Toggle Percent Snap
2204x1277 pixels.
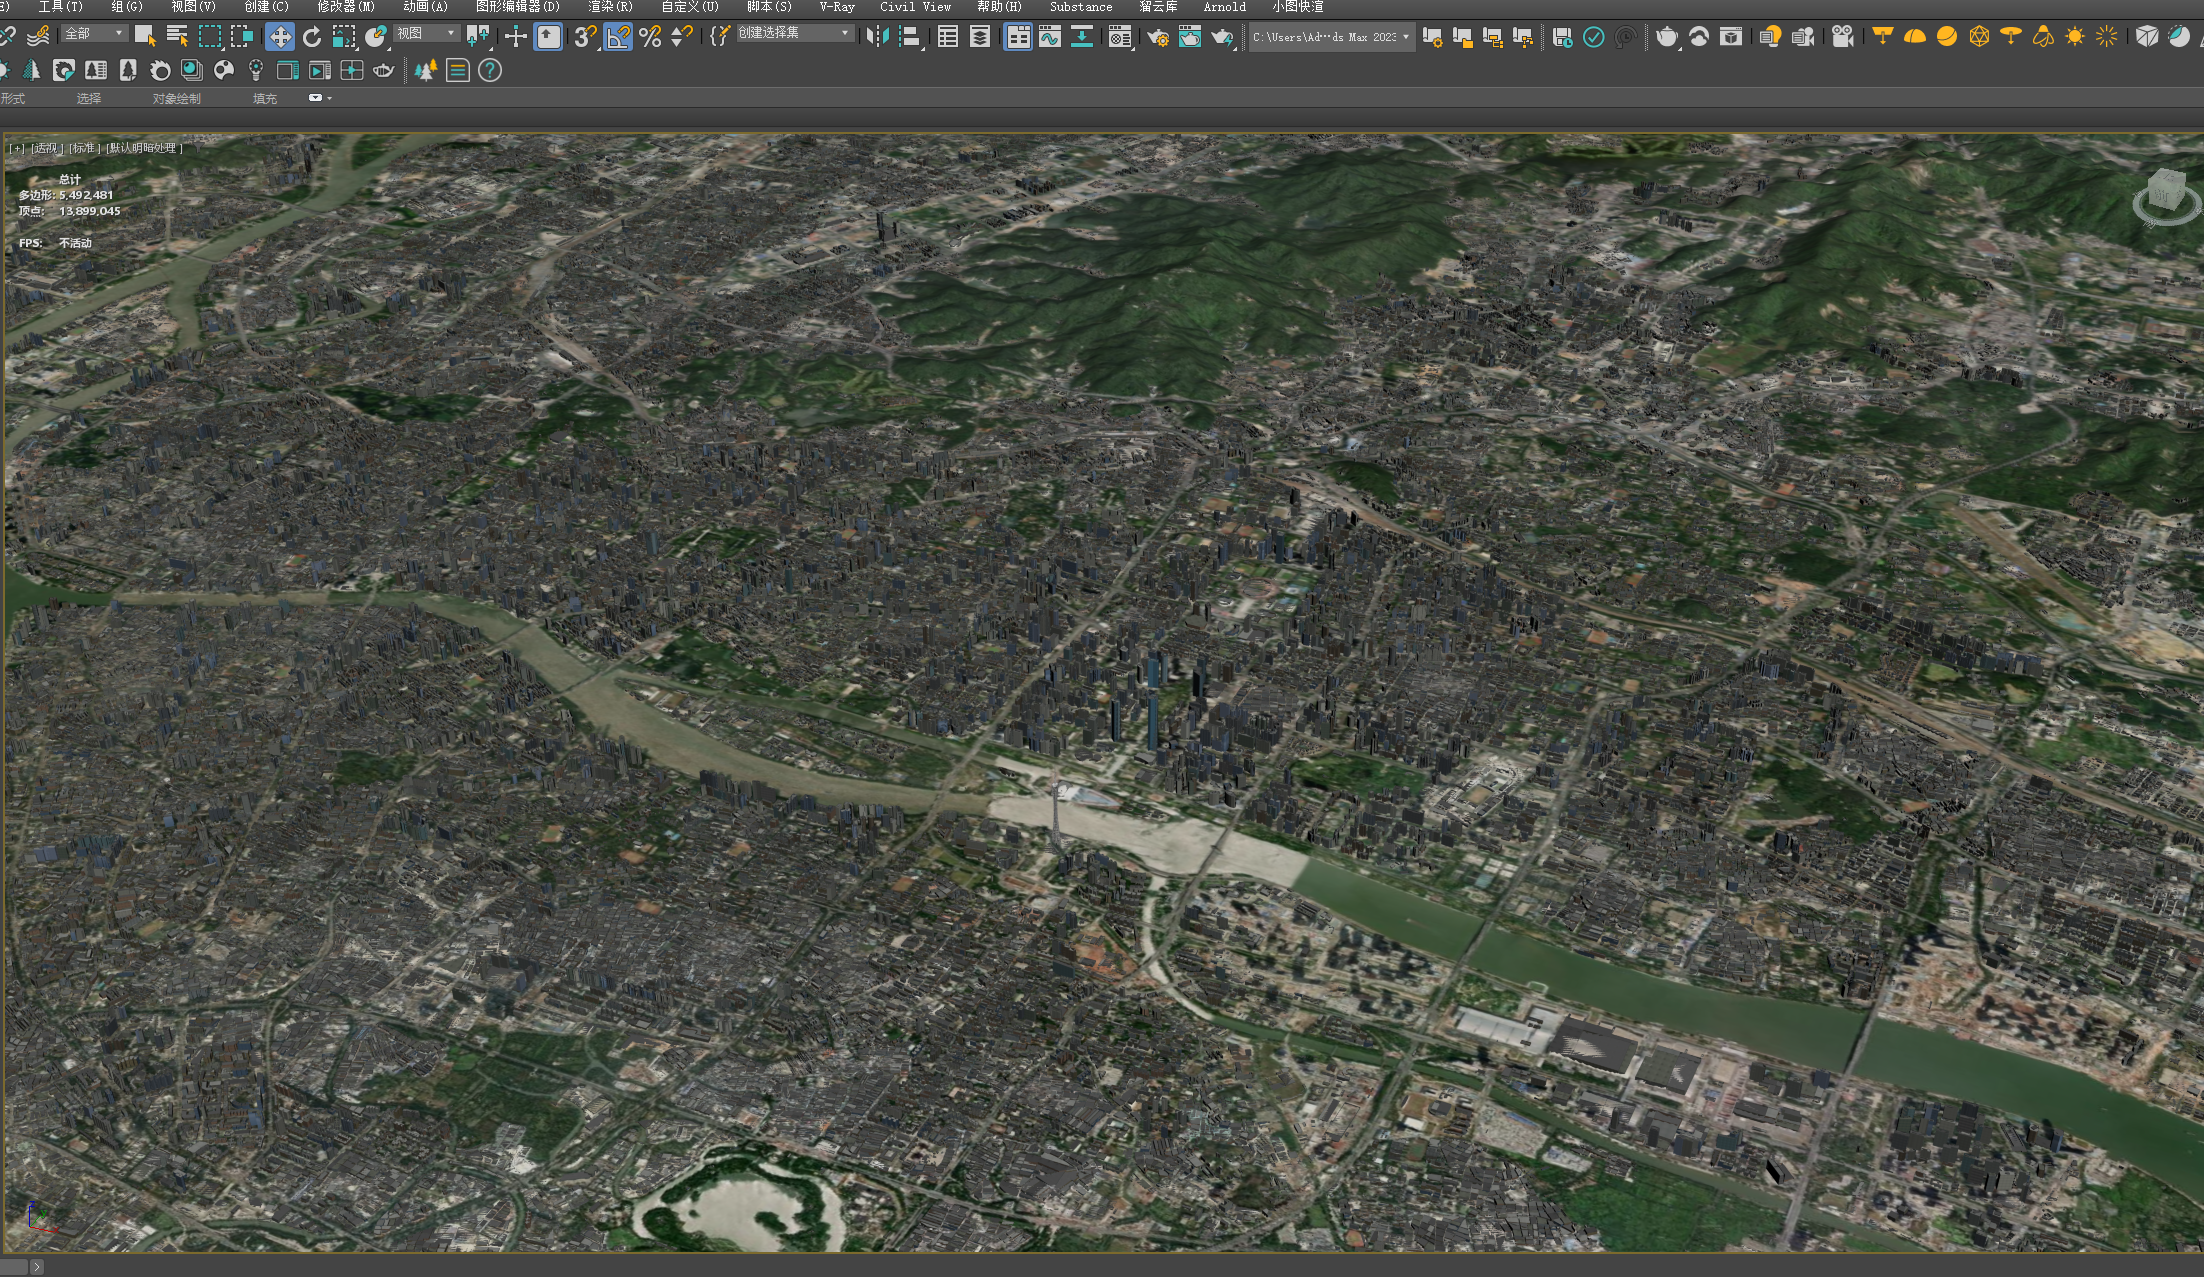click(x=650, y=37)
